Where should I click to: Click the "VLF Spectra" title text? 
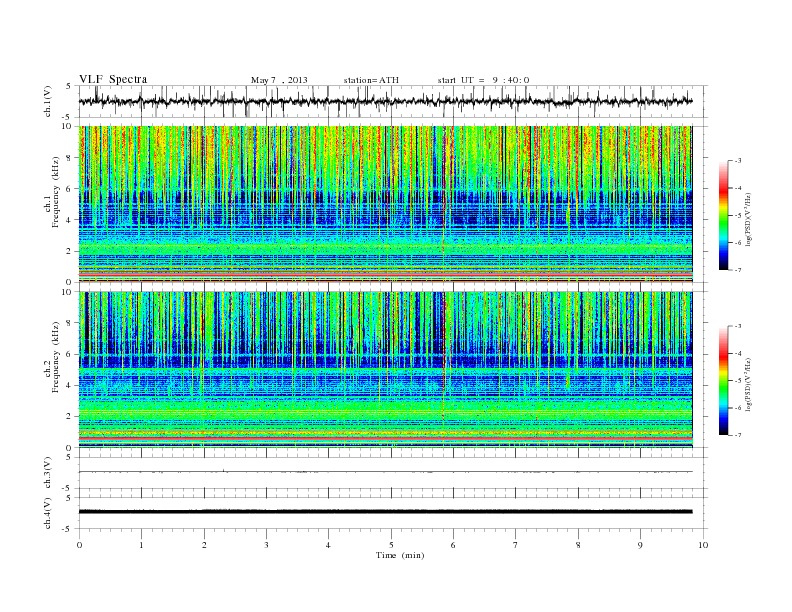pyautogui.click(x=113, y=79)
